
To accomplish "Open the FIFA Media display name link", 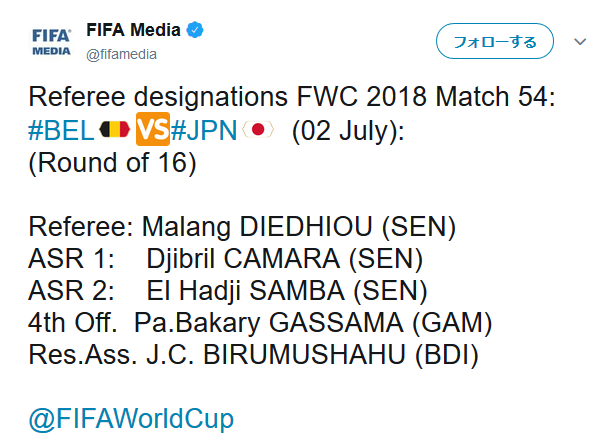I will [x=133, y=30].
